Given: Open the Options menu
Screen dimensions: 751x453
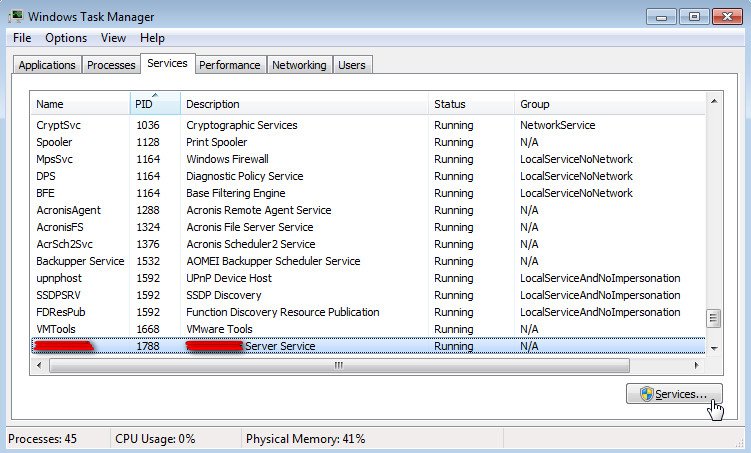Looking at the screenshot, I should click(66, 38).
